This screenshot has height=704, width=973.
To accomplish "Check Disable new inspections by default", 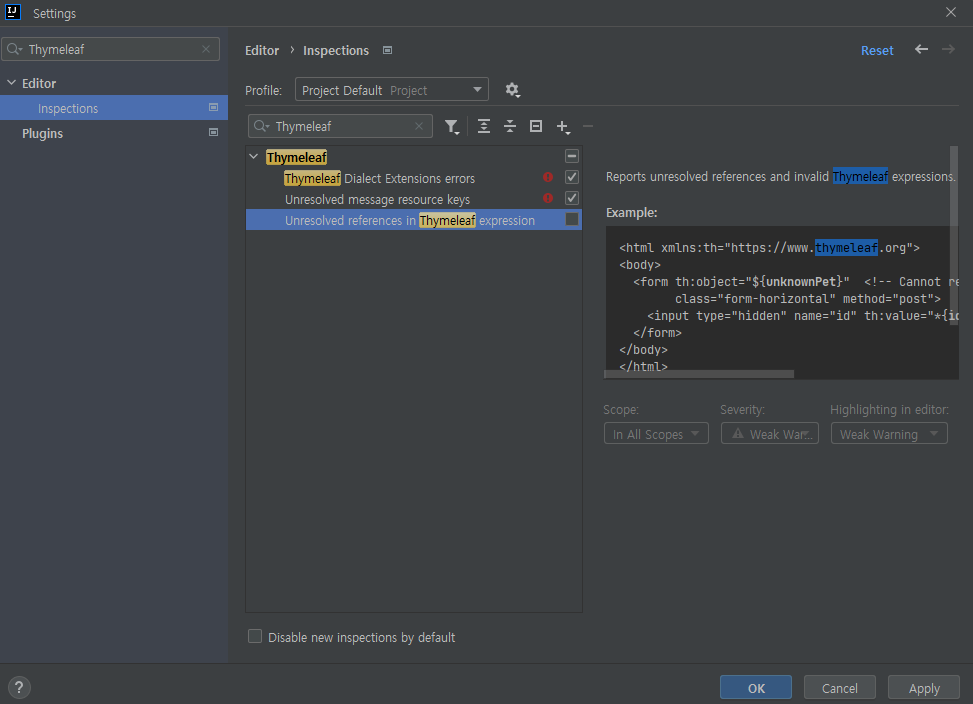I will [x=255, y=636].
